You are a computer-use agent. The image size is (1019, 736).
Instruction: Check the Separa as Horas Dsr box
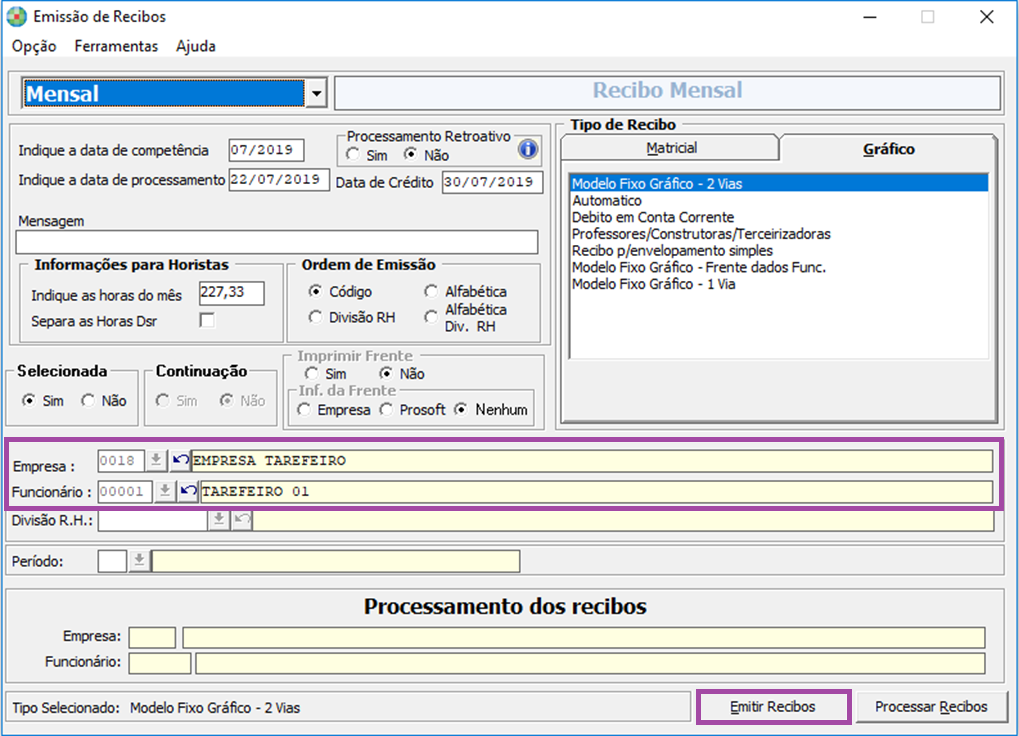[207, 320]
